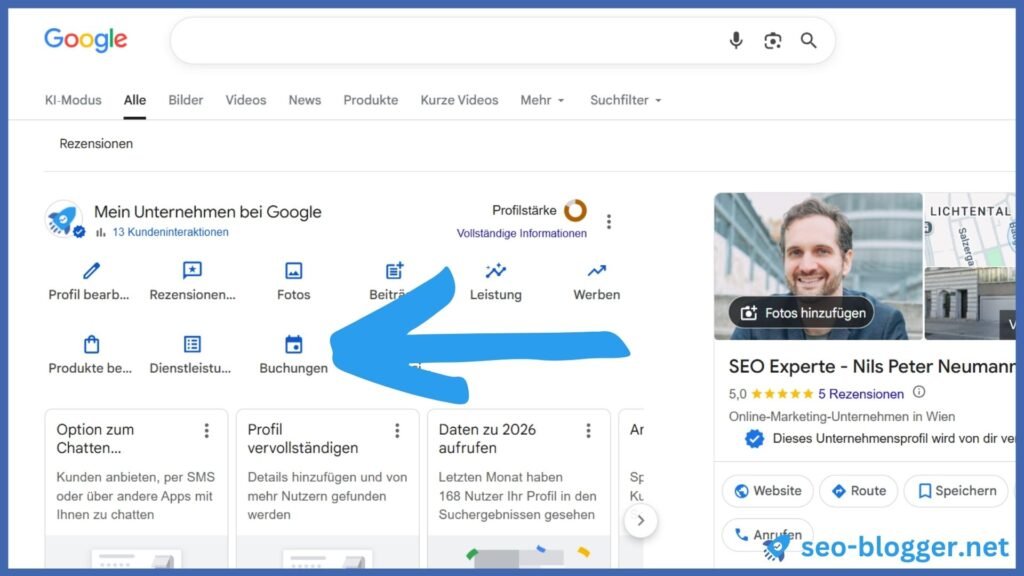This screenshot has width=1024, height=576.
Task: Open Werben trending arrow icon
Action: (x=596, y=270)
